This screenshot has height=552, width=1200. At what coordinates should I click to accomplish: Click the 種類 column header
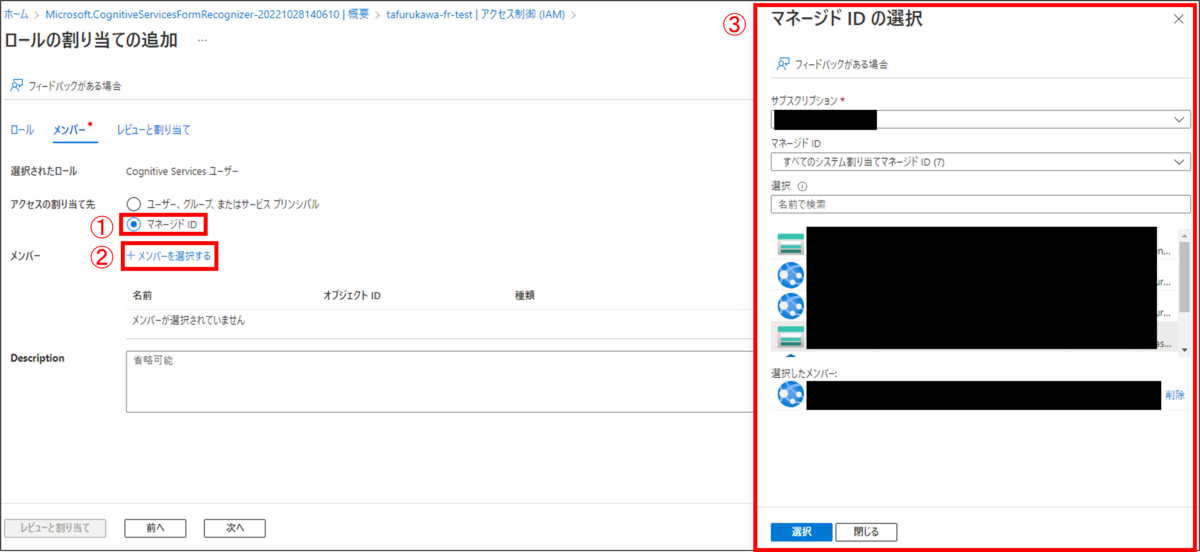pyautogui.click(x=524, y=296)
